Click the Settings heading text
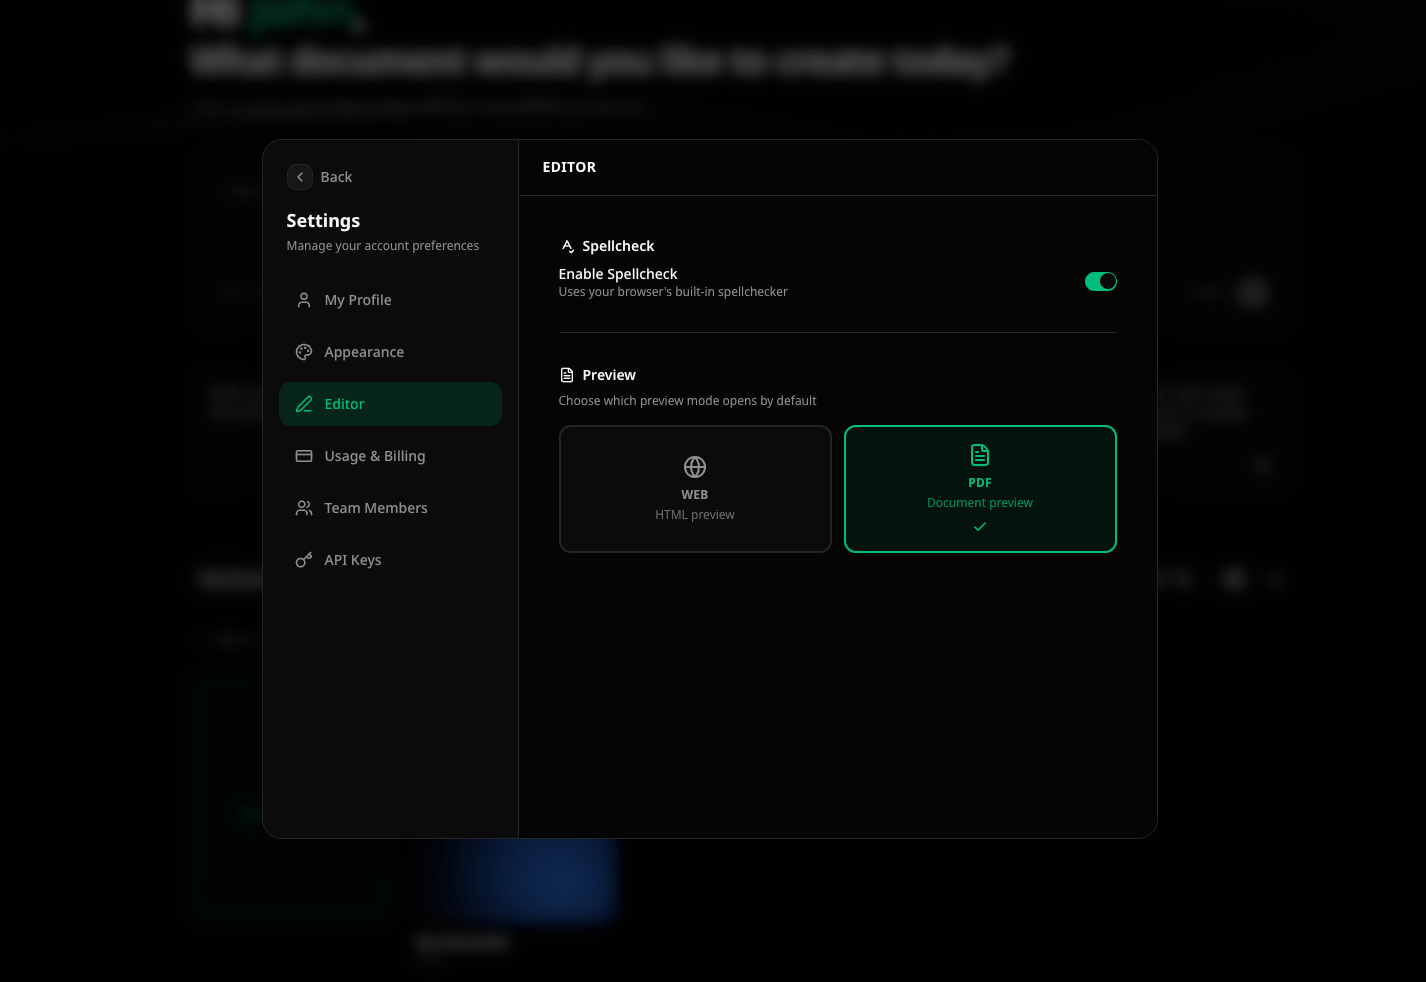 click(323, 221)
